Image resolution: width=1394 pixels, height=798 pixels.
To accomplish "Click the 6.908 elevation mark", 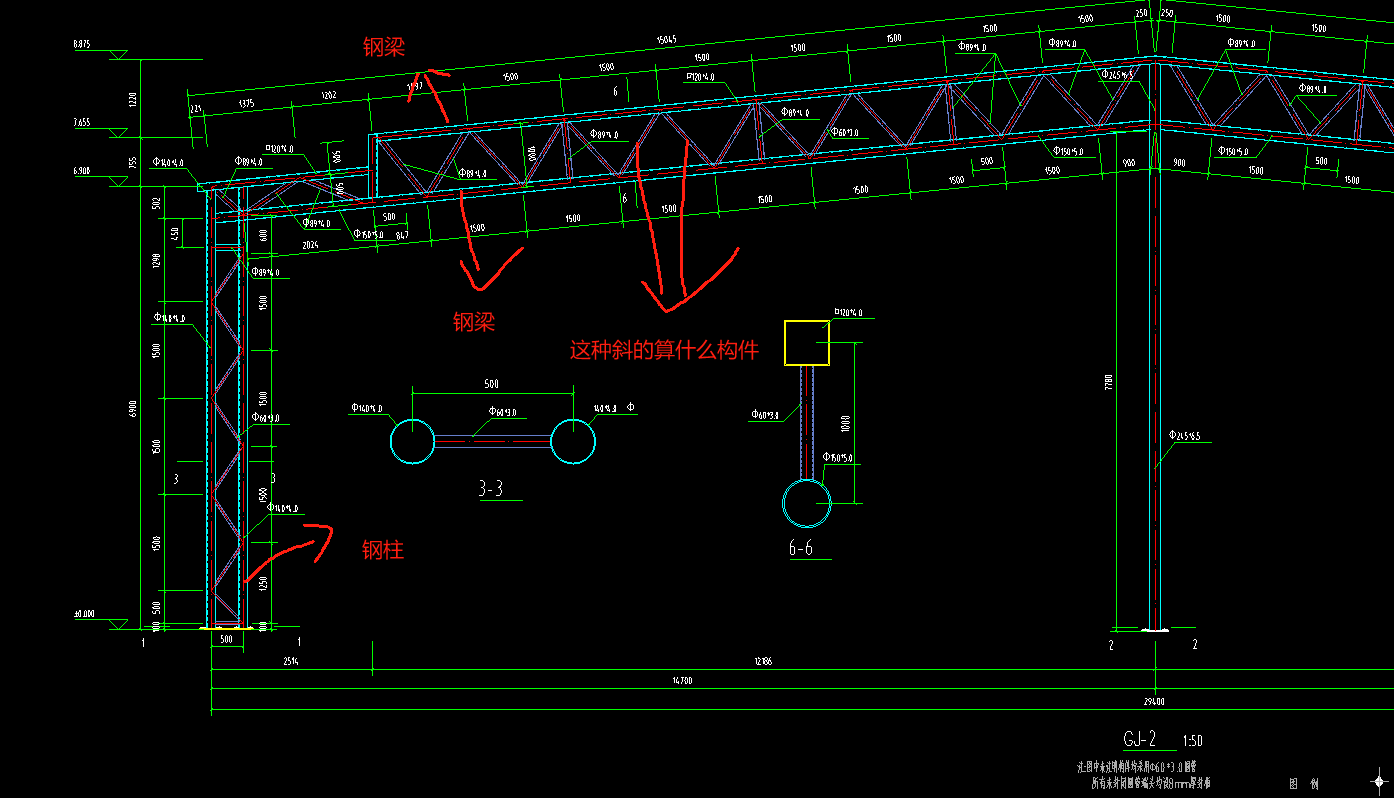I will coord(82,172).
